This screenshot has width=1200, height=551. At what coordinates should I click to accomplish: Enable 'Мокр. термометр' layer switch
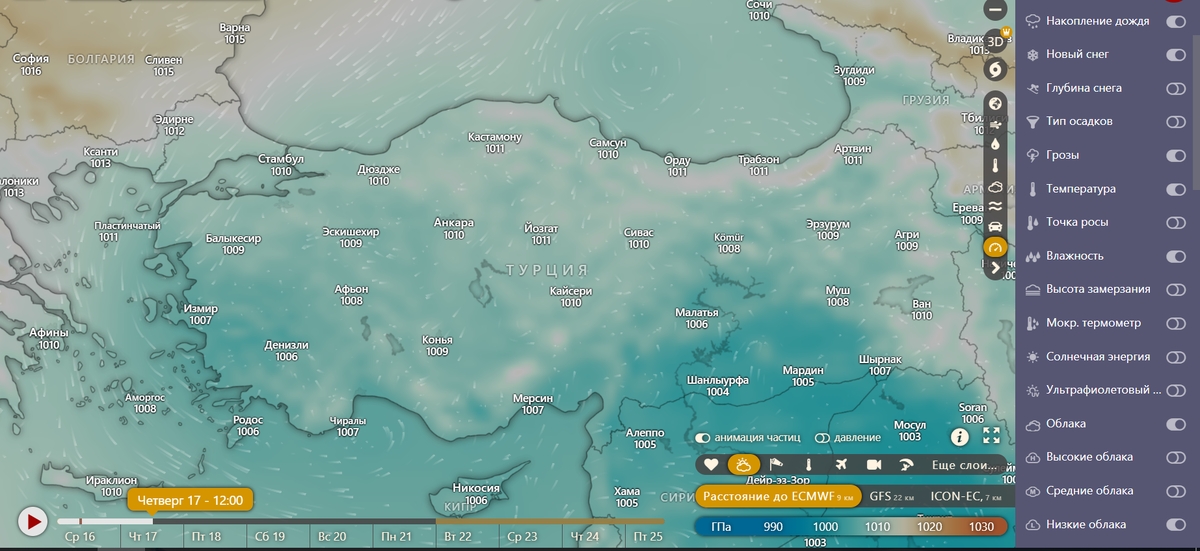tap(1176, 323)
